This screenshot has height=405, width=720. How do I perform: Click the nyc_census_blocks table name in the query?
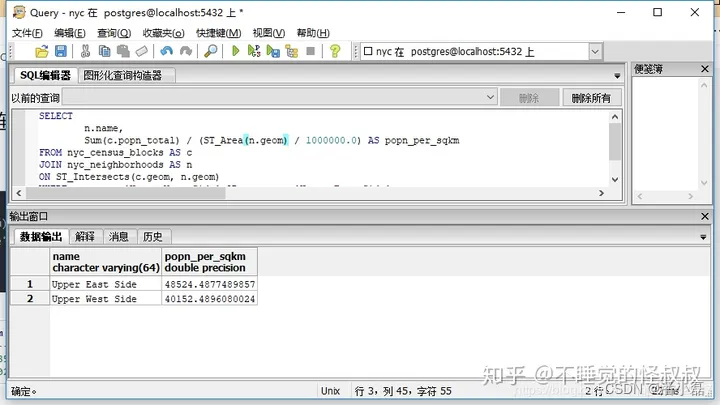click(115, 152)
